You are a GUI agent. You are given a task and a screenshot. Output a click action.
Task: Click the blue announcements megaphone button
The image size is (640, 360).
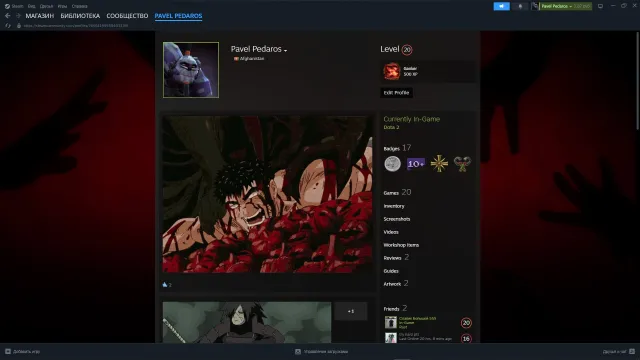pyautogui.click(x=502, y=6)
